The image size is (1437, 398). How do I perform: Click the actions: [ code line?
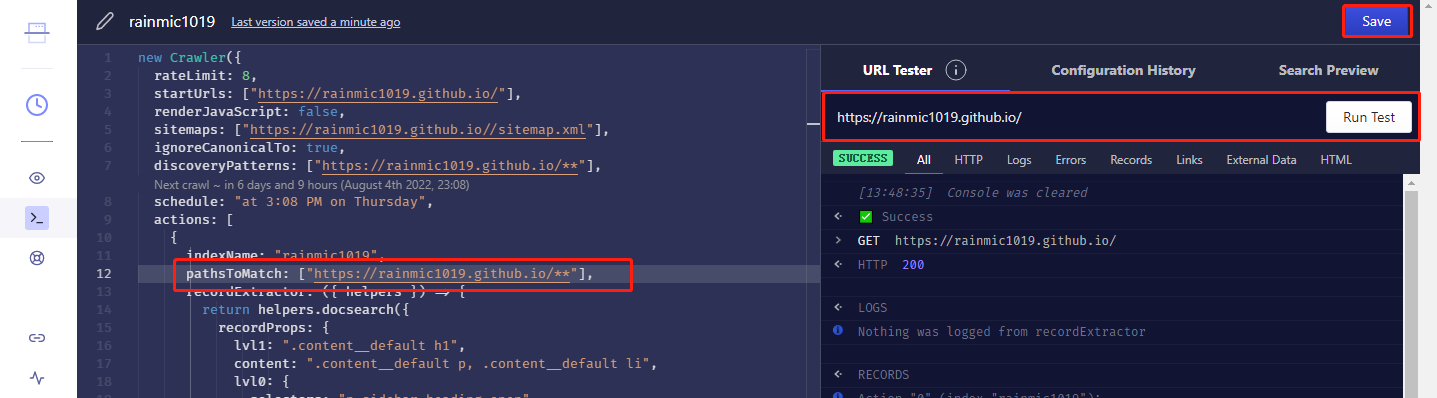point(193,219)
